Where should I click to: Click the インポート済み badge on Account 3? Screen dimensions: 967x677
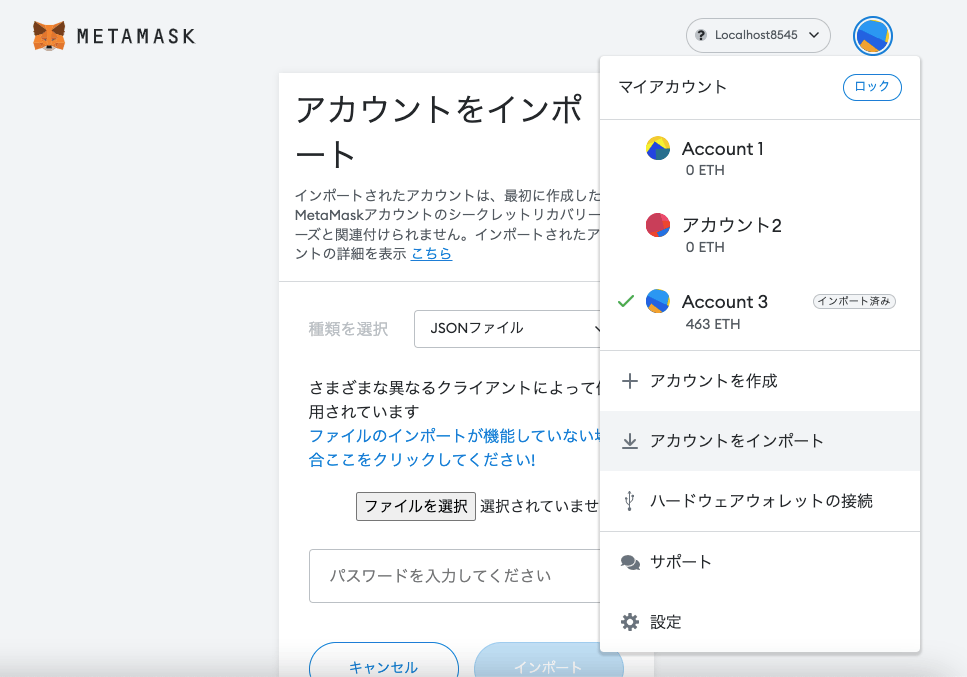pyautogui.click(x=854, y=301)
